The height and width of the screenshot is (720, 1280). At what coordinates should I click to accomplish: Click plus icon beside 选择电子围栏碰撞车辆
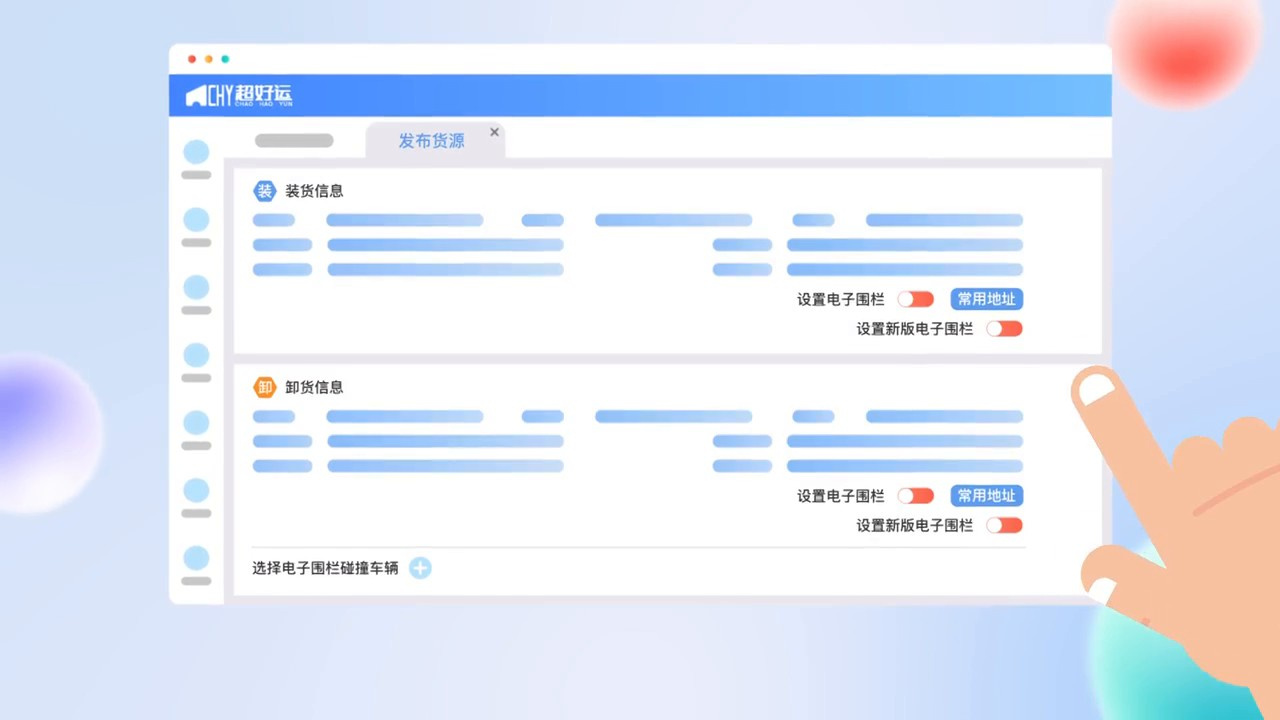tap(421, 568)
